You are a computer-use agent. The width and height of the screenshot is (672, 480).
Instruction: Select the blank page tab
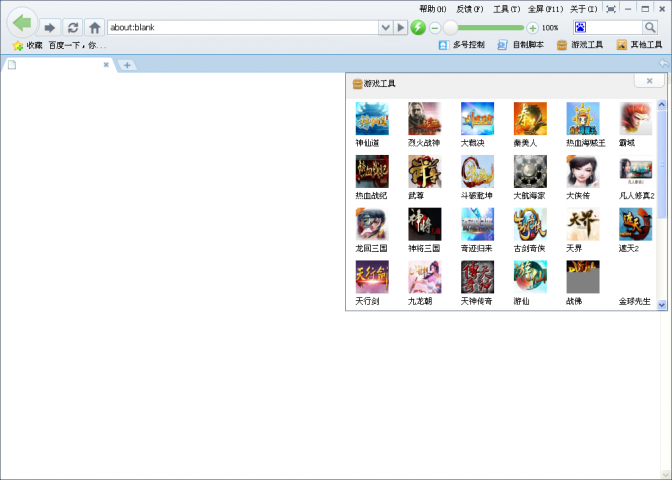click(58, 65)
